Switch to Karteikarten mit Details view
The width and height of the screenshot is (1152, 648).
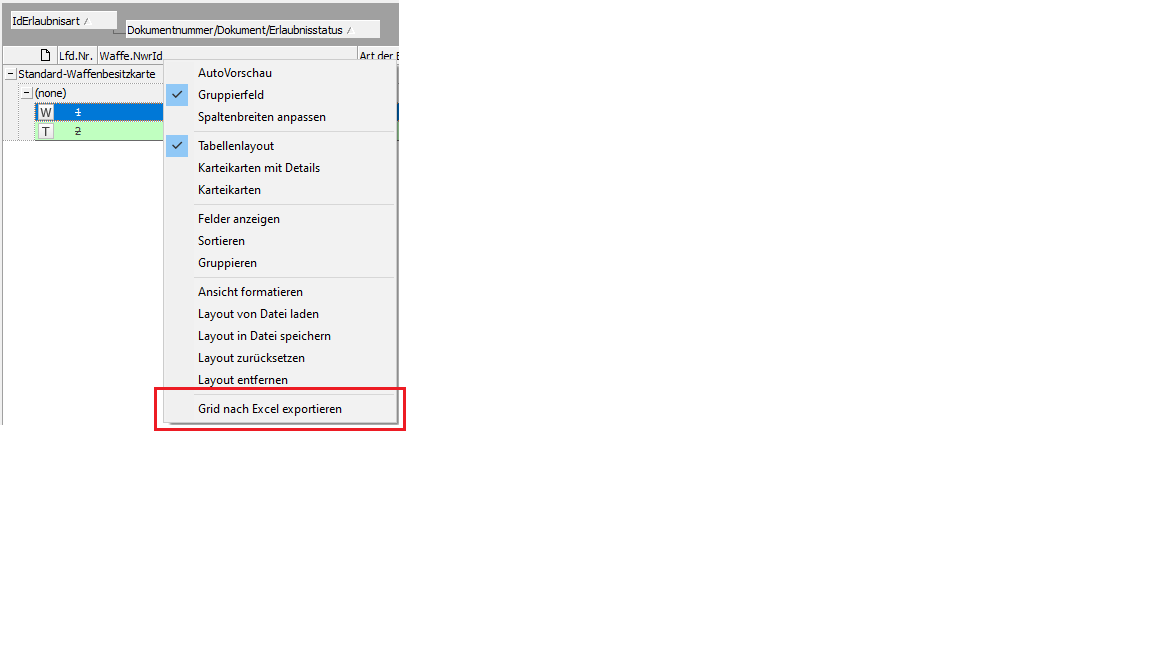tap(258, 168)
